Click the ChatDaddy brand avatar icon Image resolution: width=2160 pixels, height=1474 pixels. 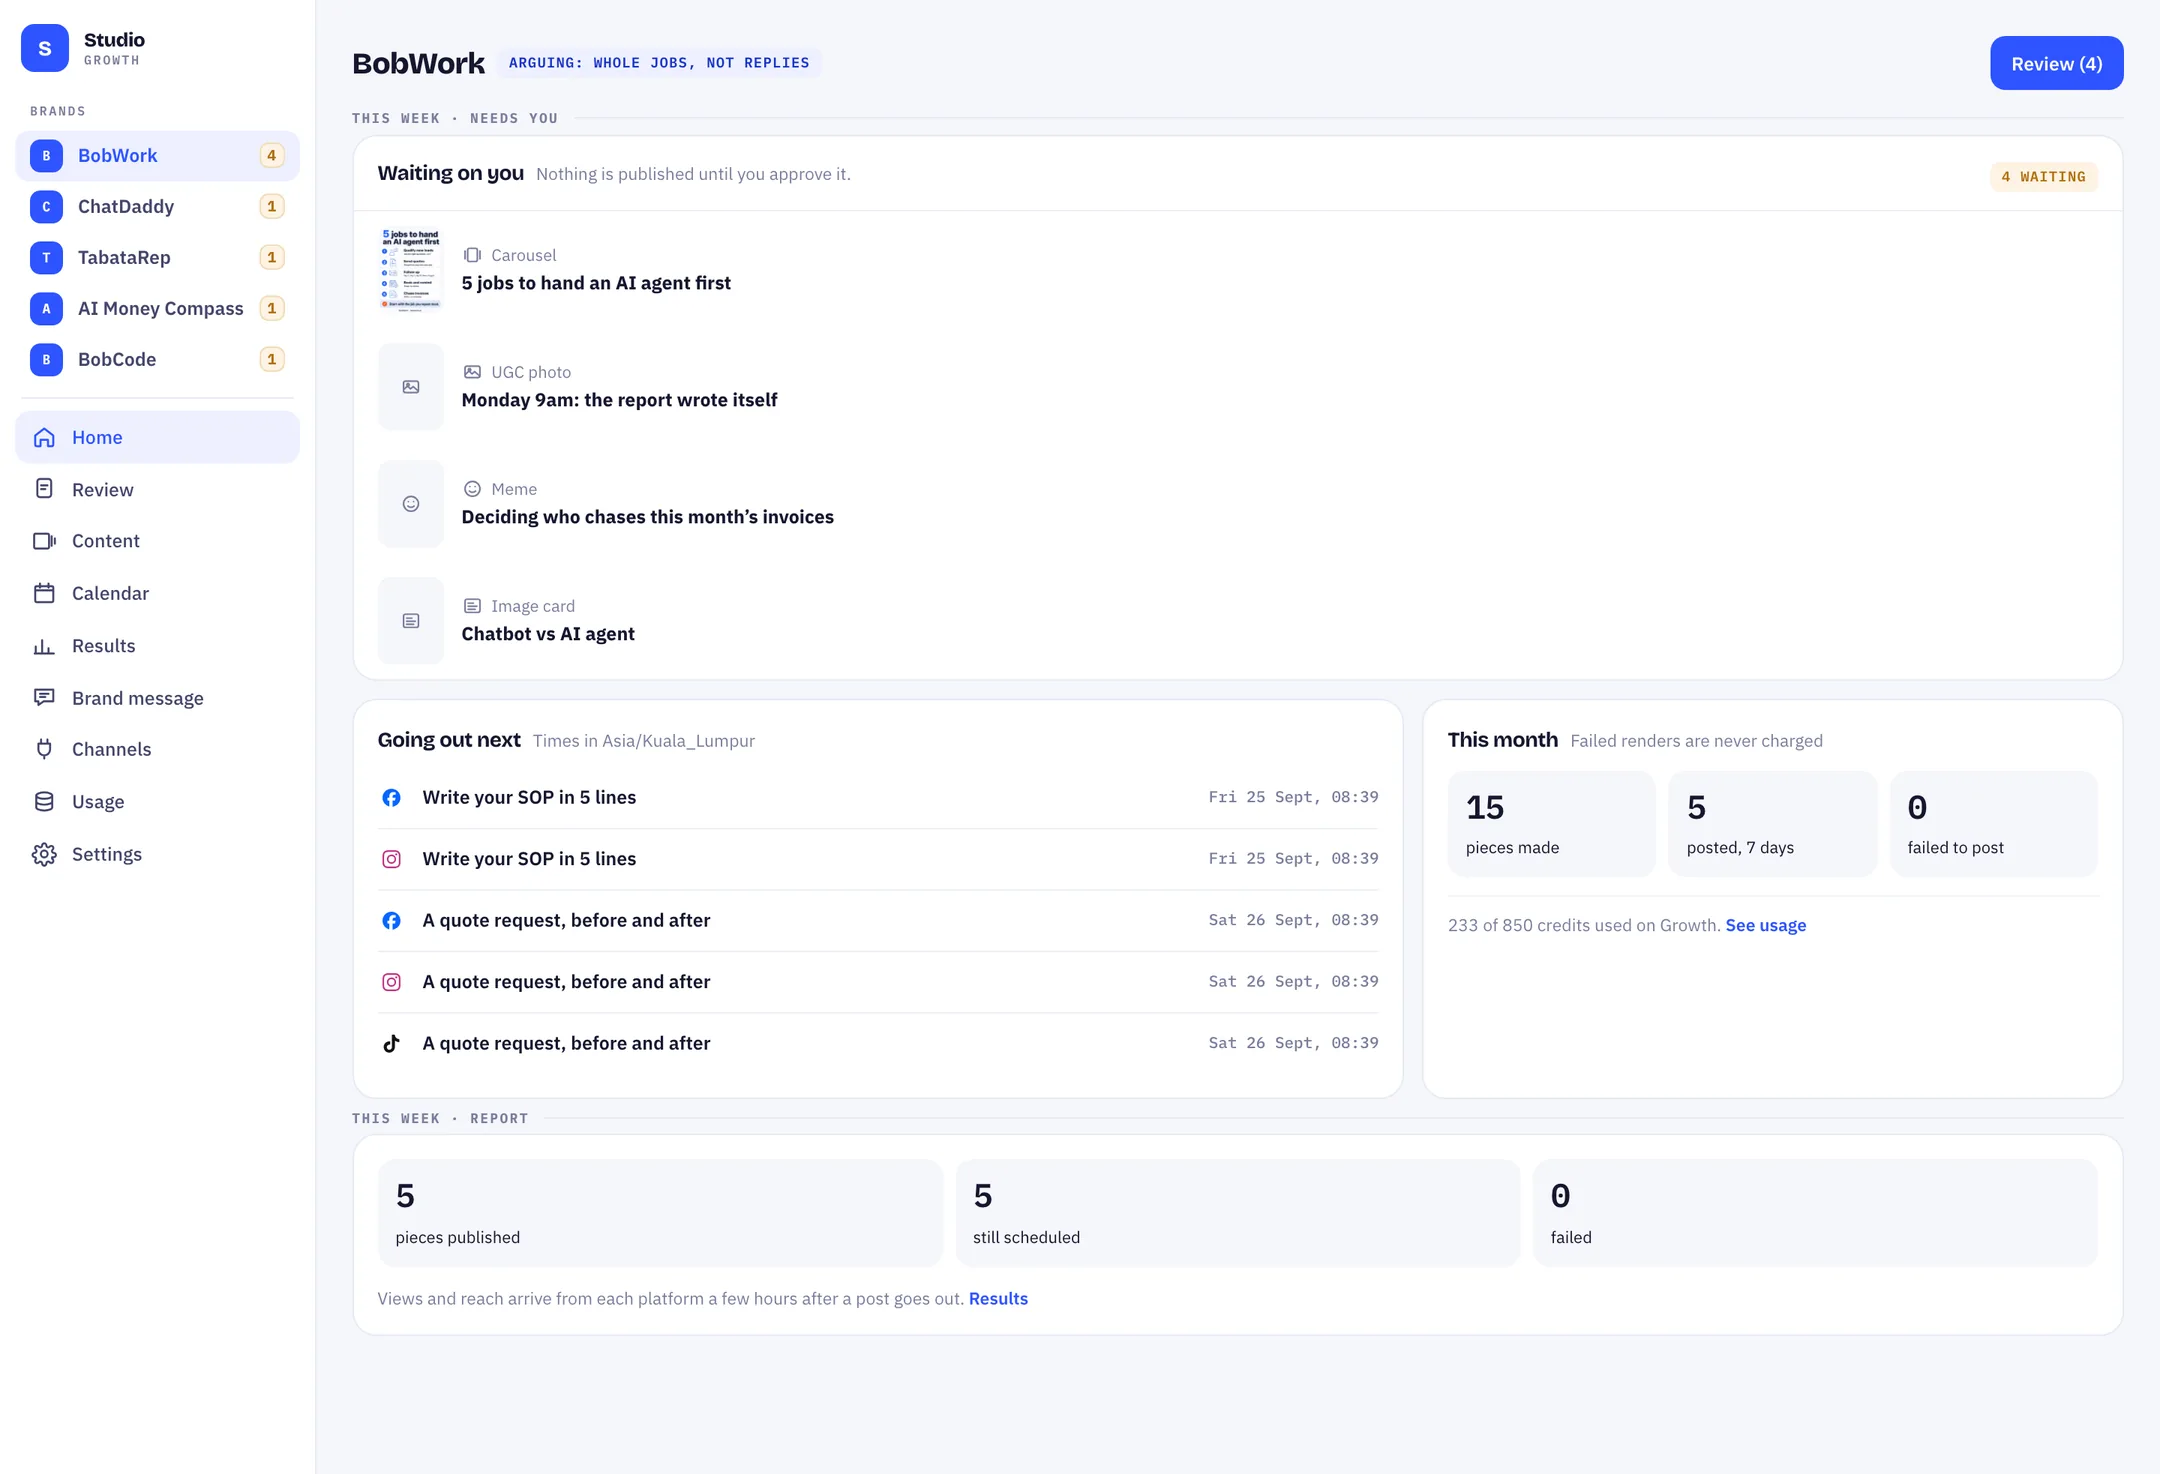[x=46, y=207]
